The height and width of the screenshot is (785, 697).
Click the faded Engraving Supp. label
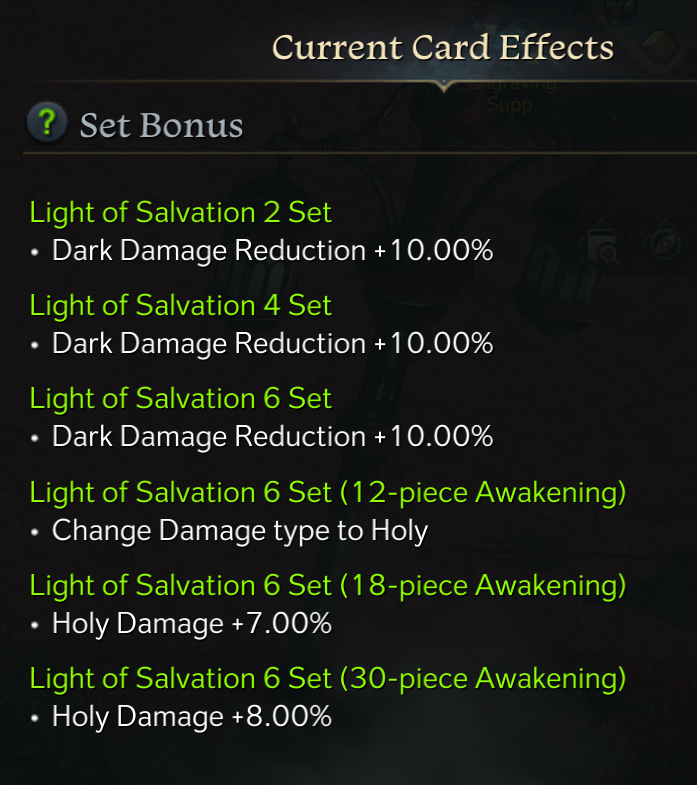516,94
